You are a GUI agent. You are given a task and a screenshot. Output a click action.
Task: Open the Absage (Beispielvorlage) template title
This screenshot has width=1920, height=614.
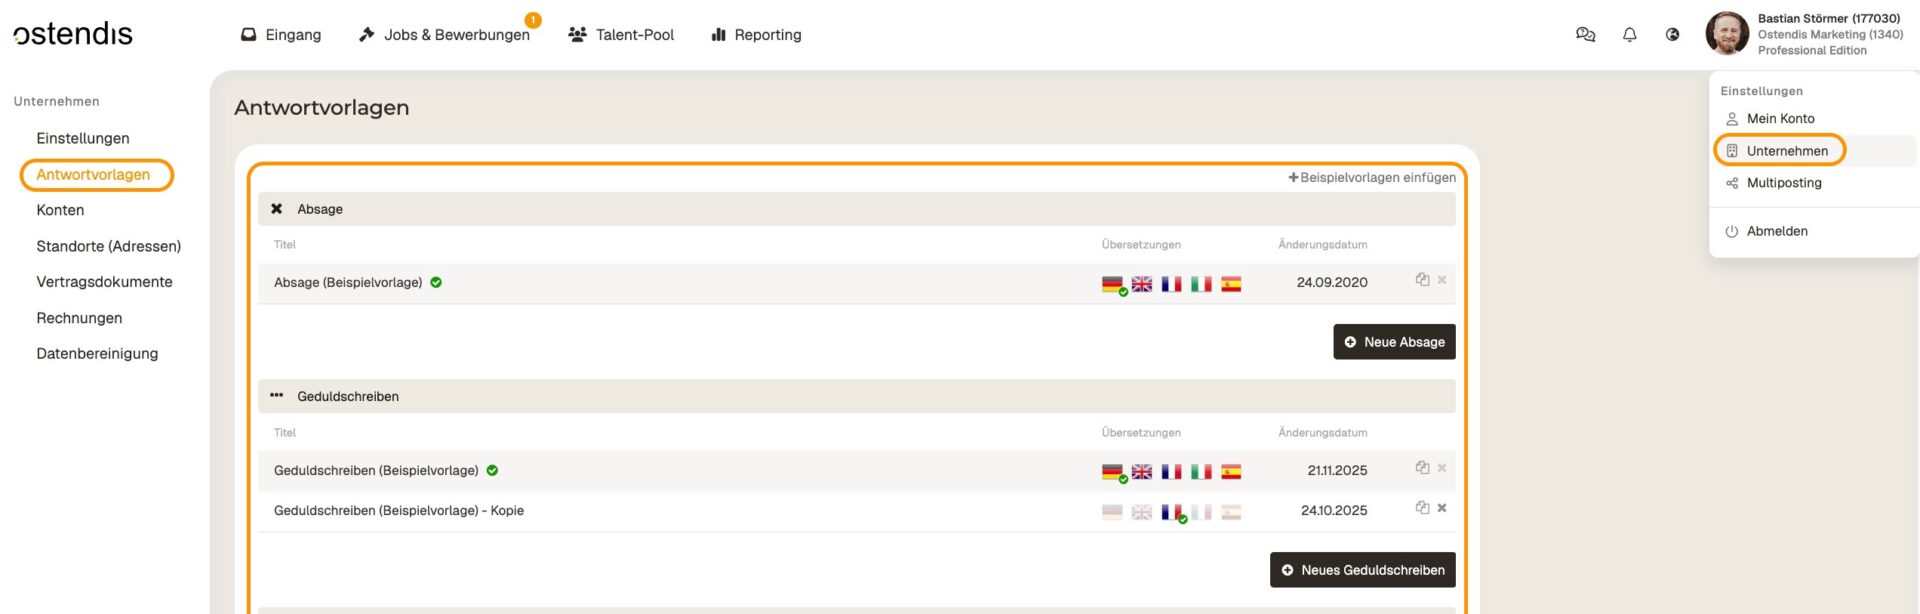(x=347, y=283)
